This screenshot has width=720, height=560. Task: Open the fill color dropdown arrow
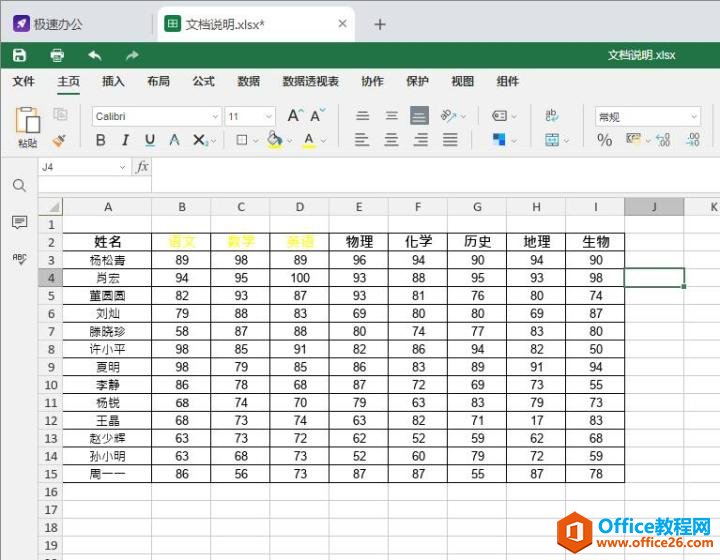click(289, 140)
